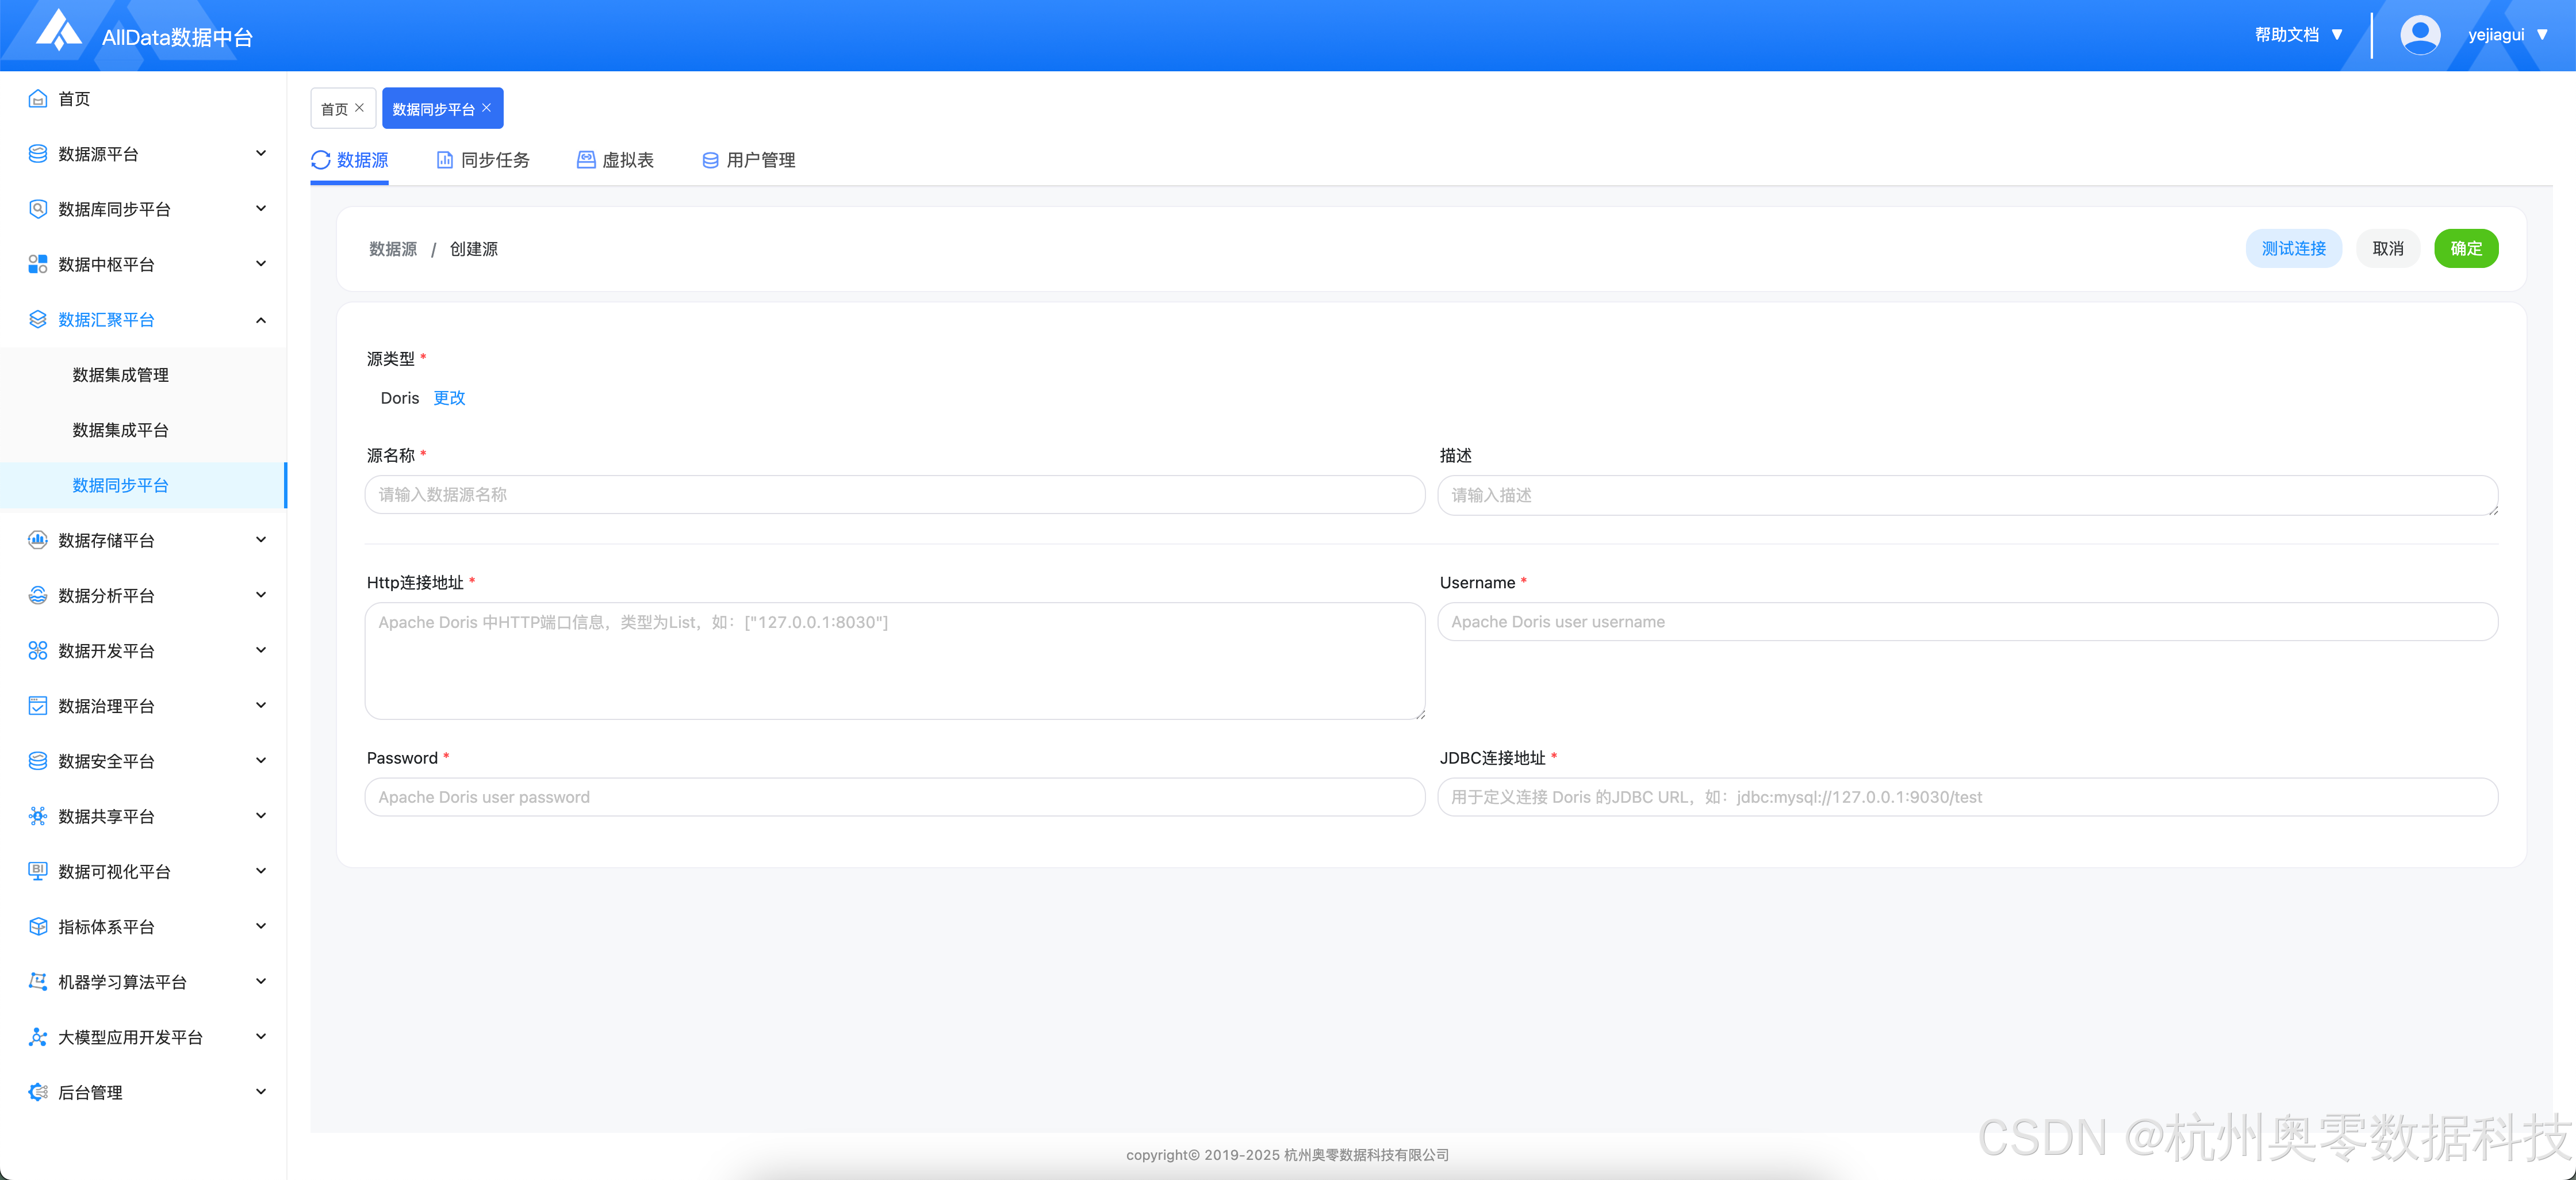Open the 帮助文档 dropdown
This screenshot has width=2576, height=1180.
tap(2298, 35)
